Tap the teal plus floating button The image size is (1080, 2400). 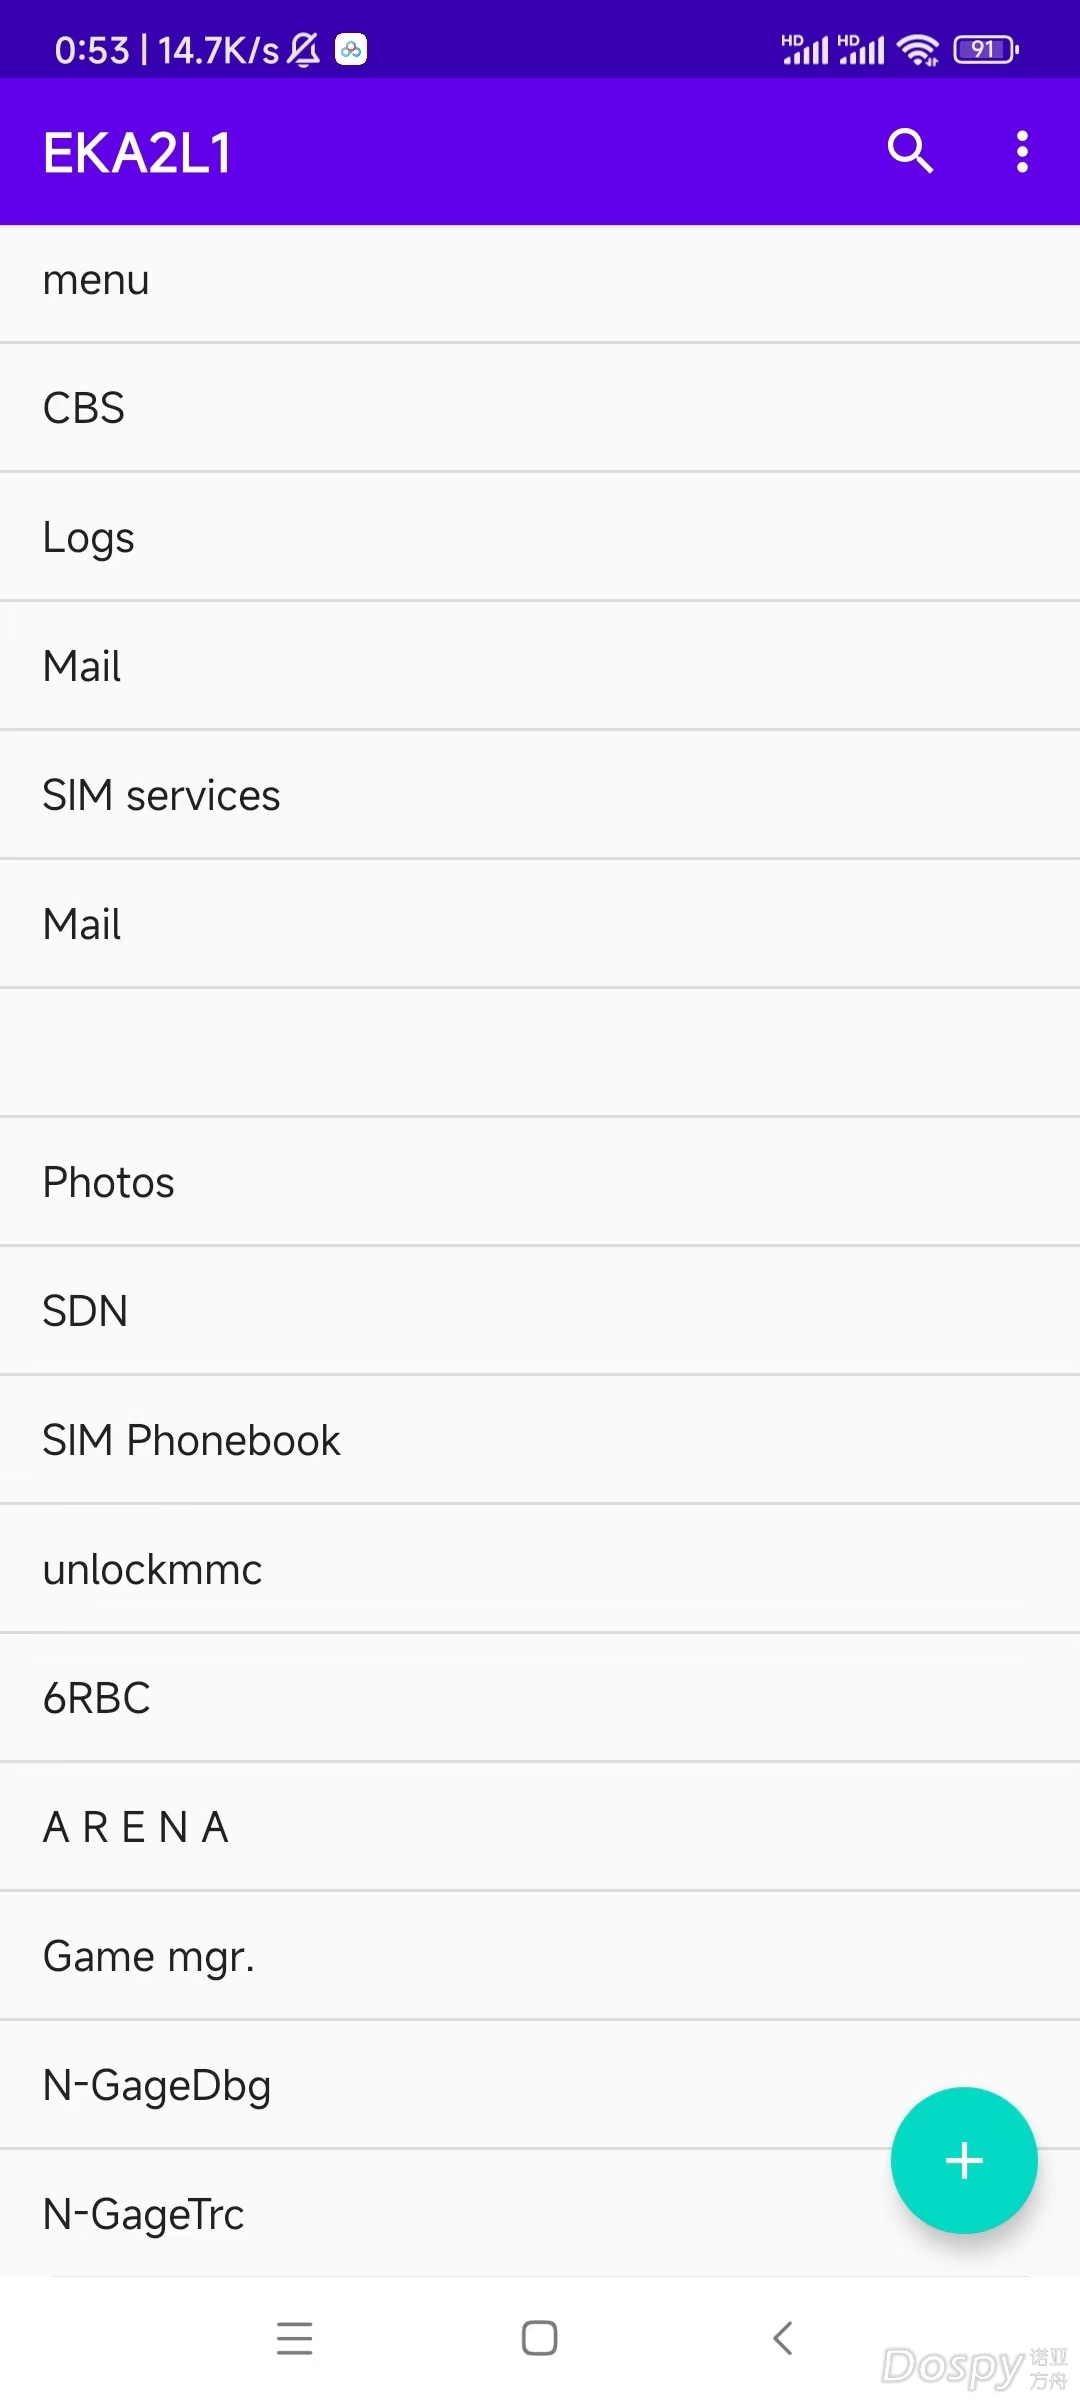964,2160
